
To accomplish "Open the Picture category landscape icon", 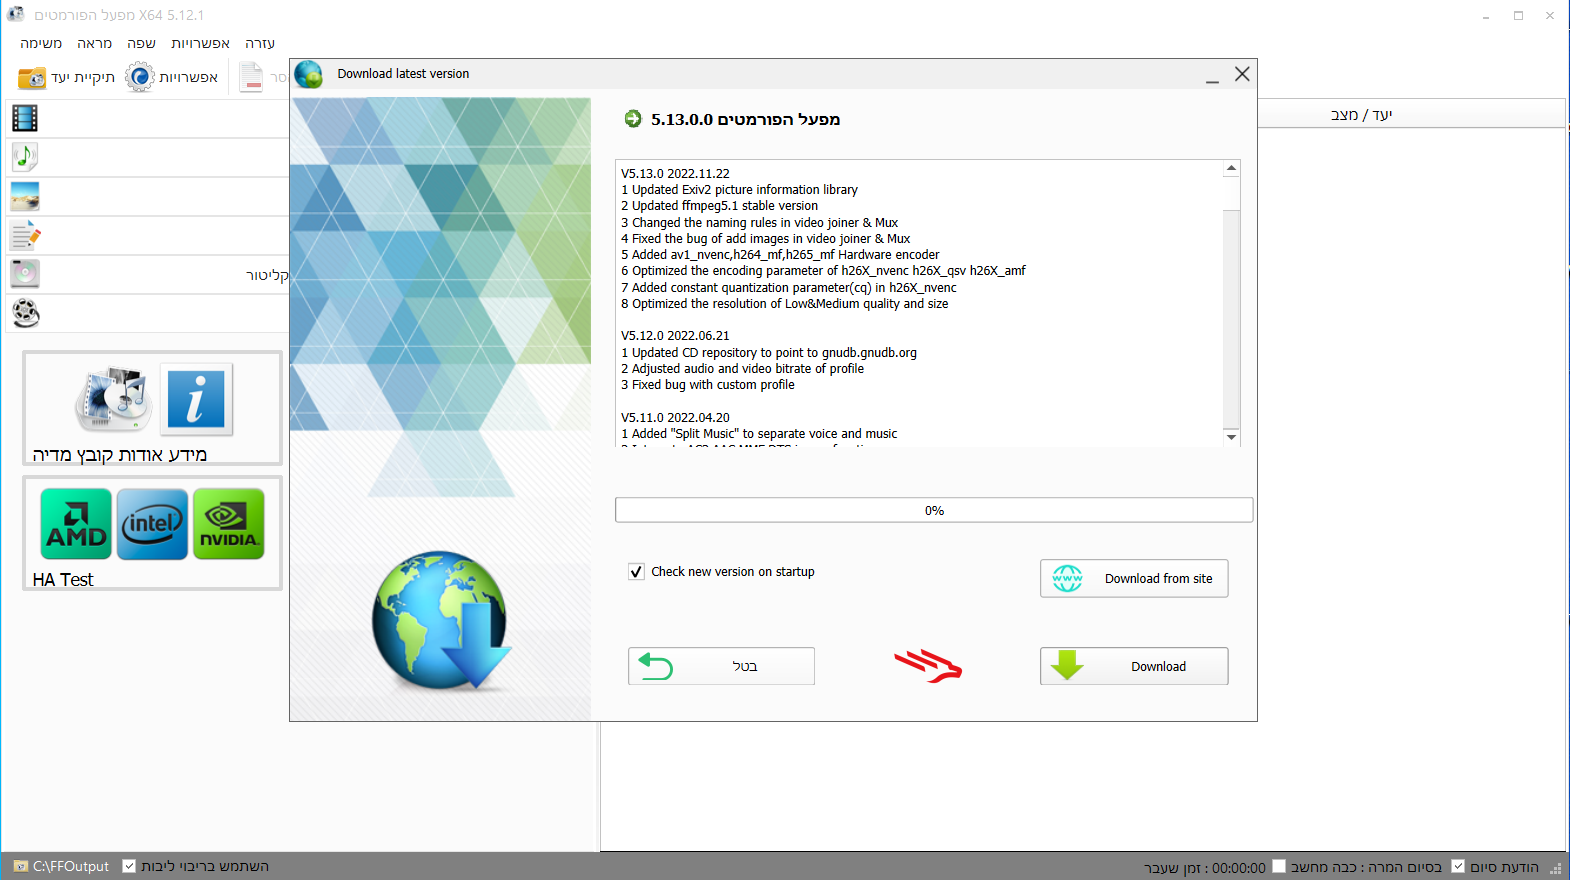I will (x=25, y=196).
